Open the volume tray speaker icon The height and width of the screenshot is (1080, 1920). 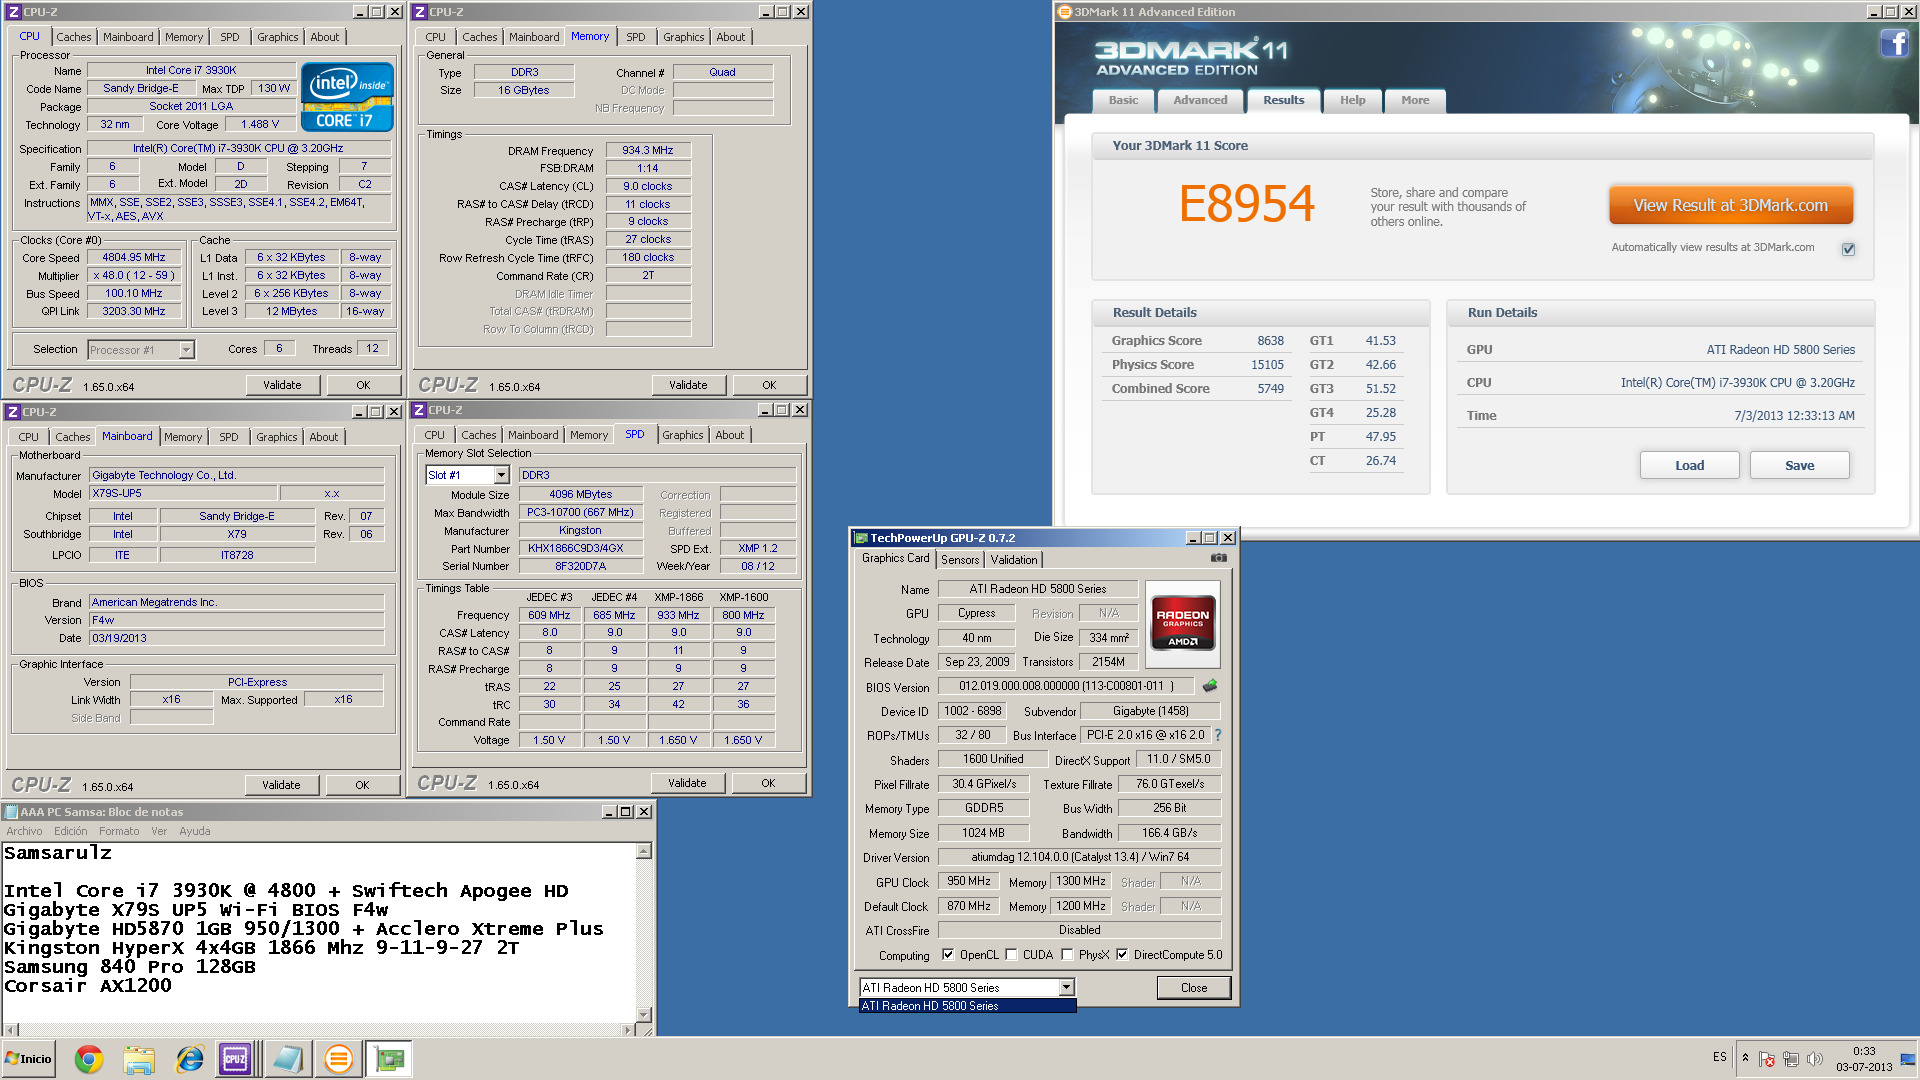(1815, 1059)
